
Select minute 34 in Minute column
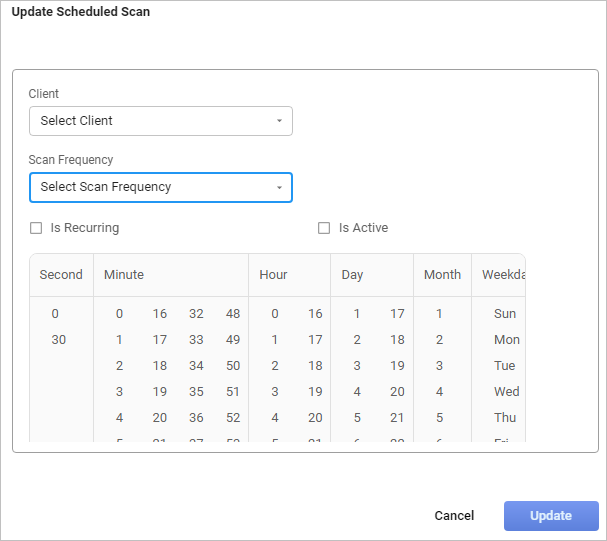(196, 366)
